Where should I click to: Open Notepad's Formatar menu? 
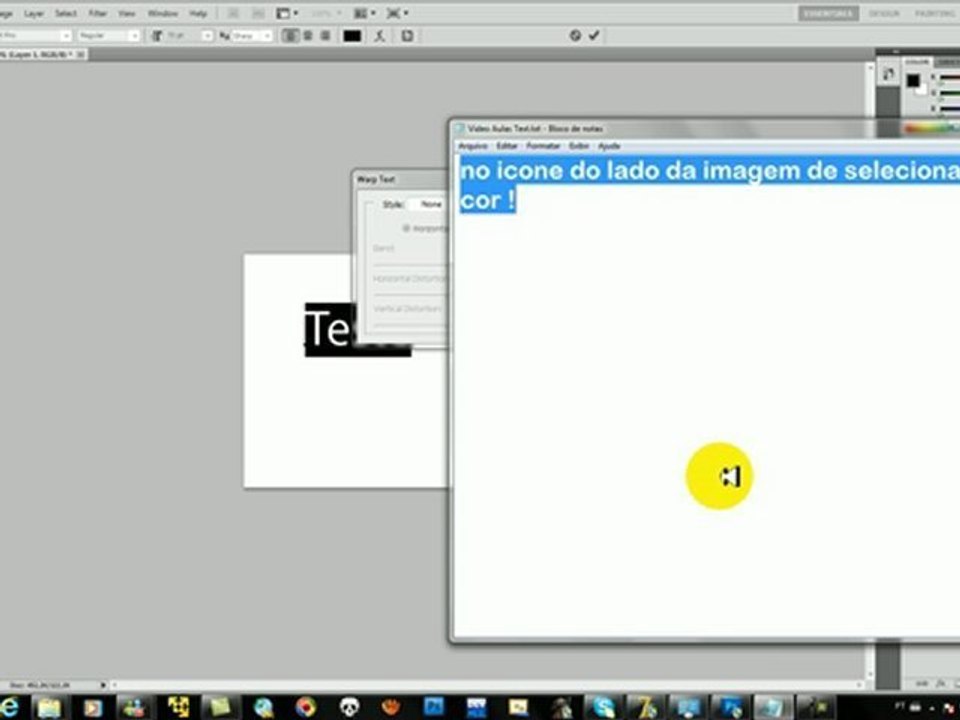pyautogui.click(x=543, y=146)
